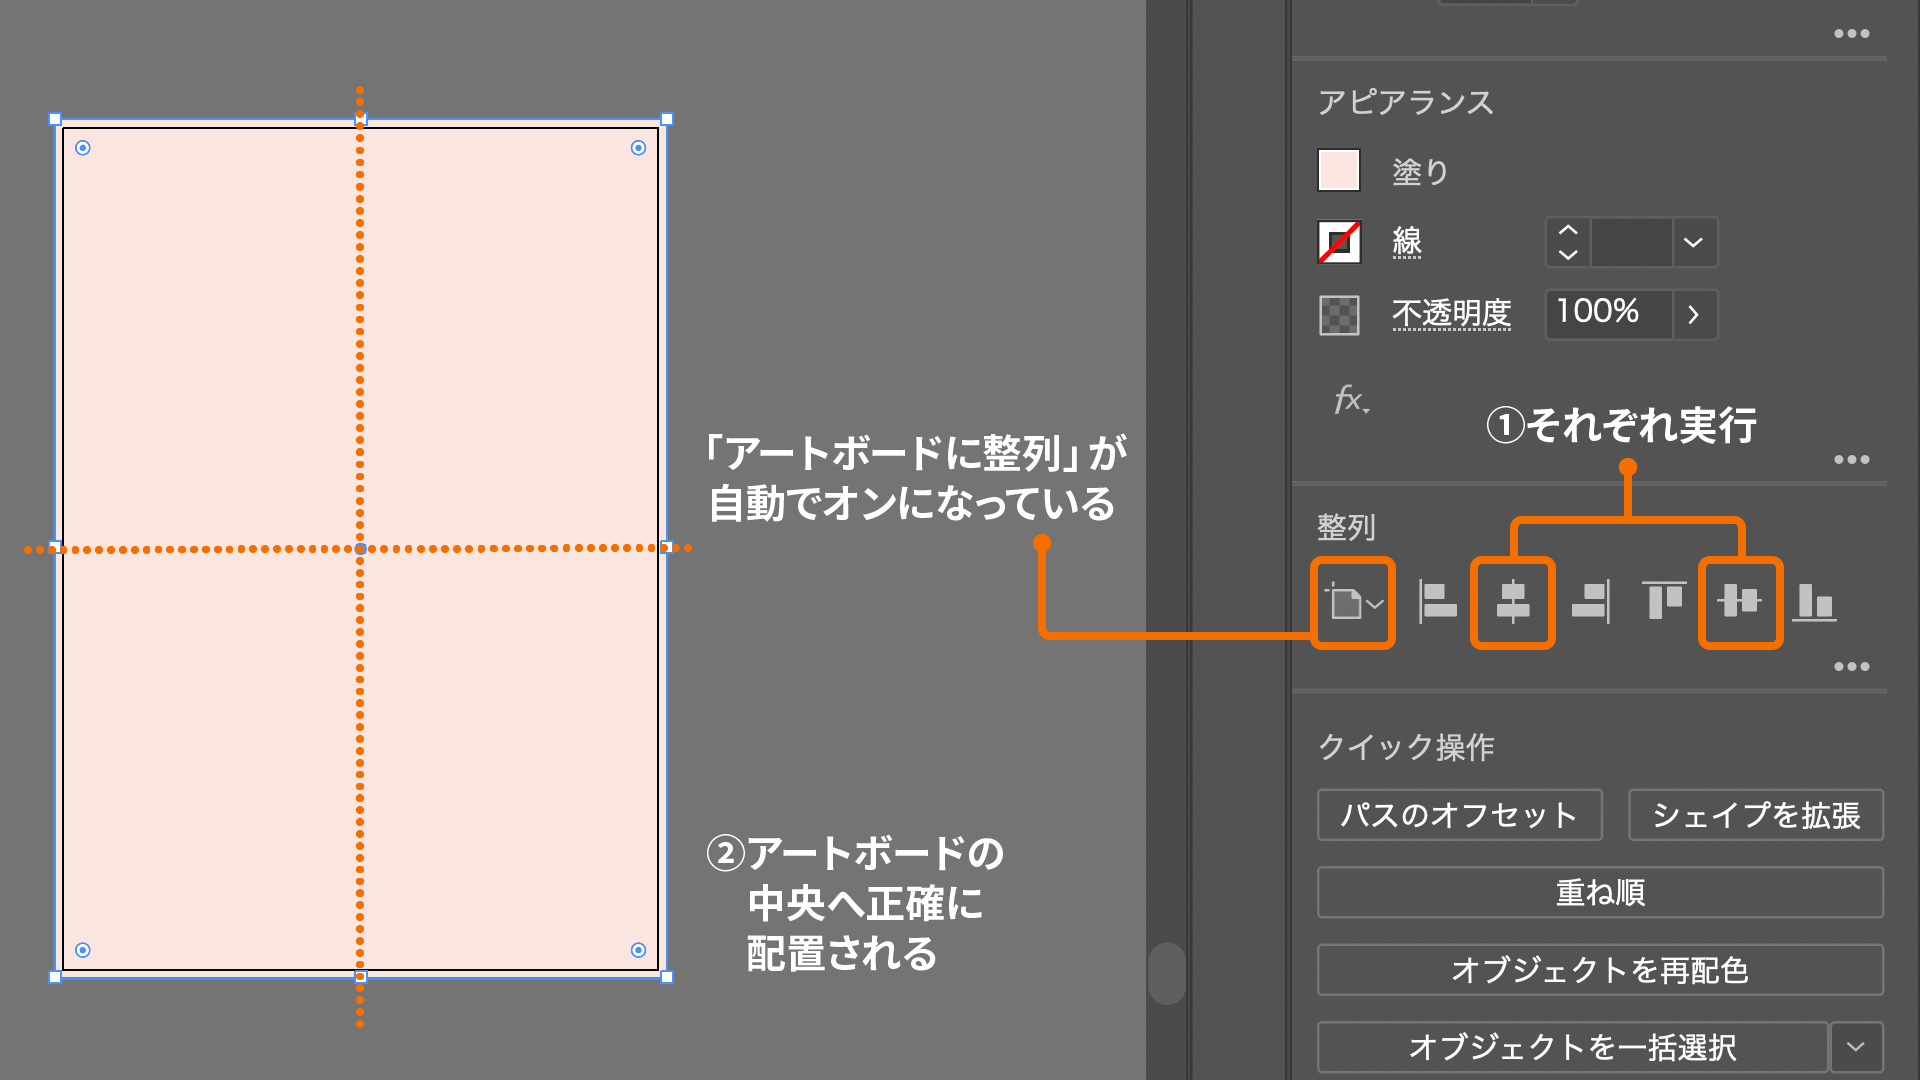The height and width of the screenshot is (1080, 1920).
Task: Open dropdown next to オブジェクトを一括選択
Action: point(1856,1047)
